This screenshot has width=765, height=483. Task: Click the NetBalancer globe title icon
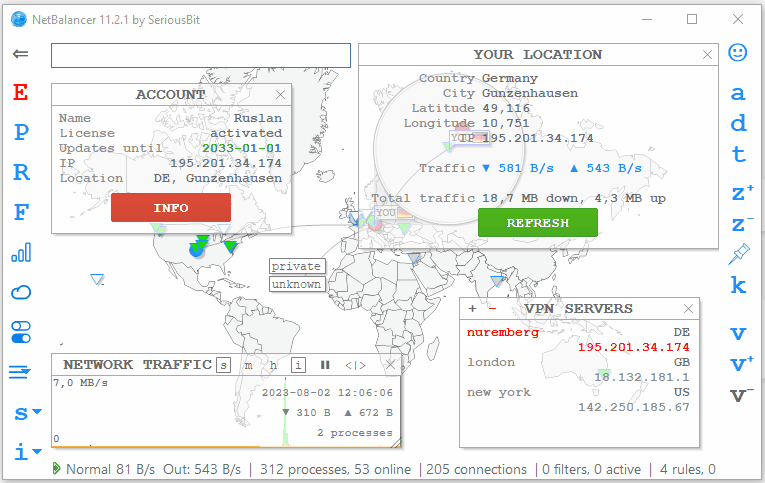19,20
